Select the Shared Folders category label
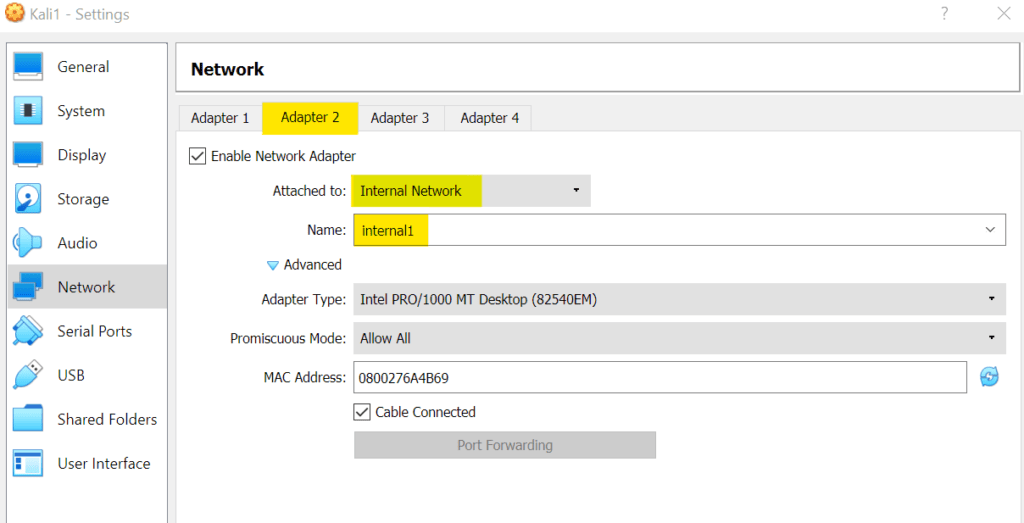This screenshot has width=1024, height=523. [x=107, y=419]
